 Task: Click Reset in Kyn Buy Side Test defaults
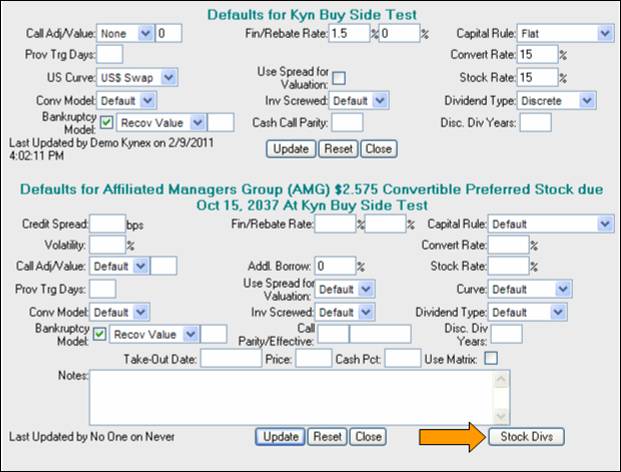tap(338, 149)
